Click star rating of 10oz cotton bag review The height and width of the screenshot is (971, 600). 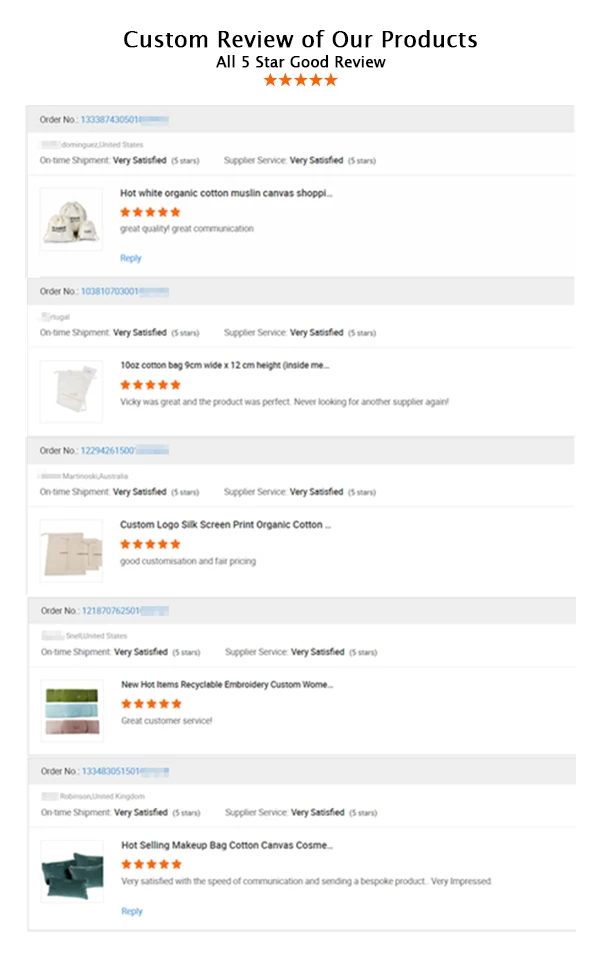(150, 385)
